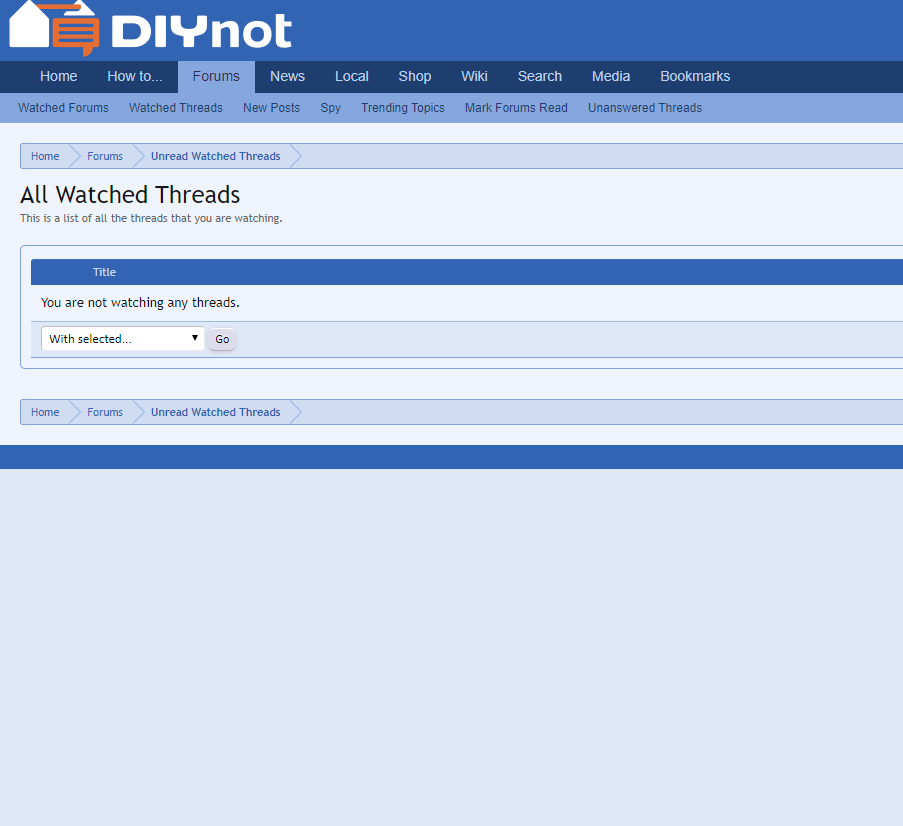This screenshot has height=826, width=903.
Task: Open Watched Forums in the sub-navigation
Action: pyautogui.click(x=63, y=108)
